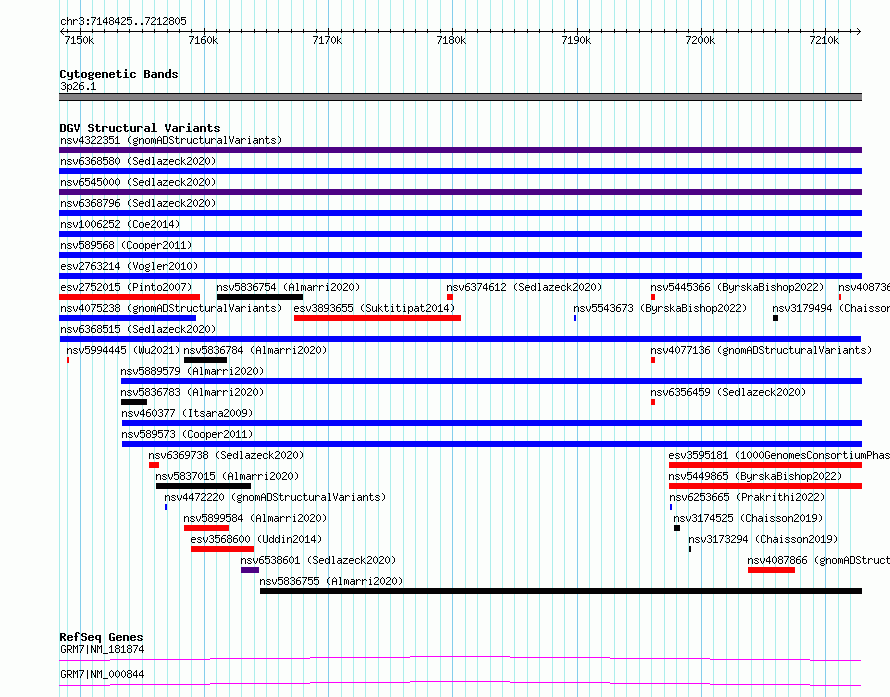Click the nsv5994445 (Wu2021) red tick
The width and height of the screenshot is (890, 697).
click(68, 360)
